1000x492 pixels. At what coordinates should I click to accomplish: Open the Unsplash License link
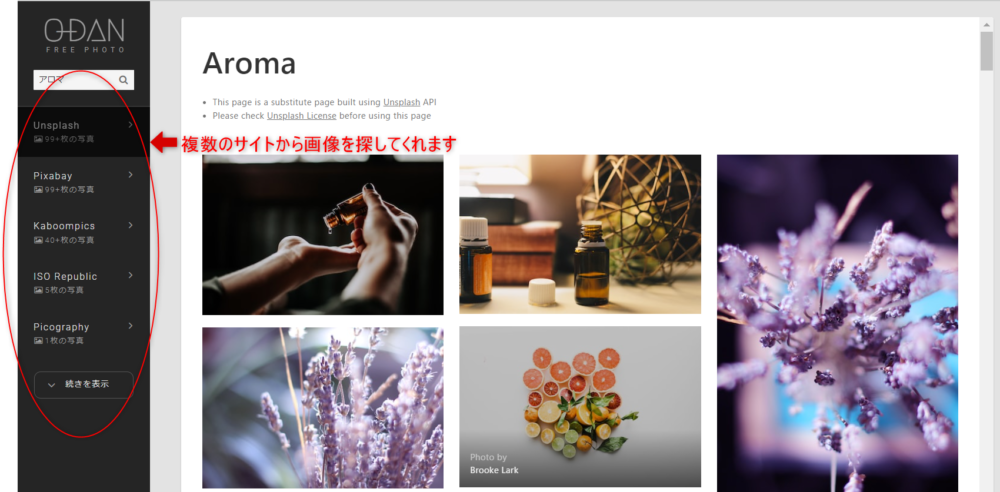pyautogui.click(x=302, y=116)
